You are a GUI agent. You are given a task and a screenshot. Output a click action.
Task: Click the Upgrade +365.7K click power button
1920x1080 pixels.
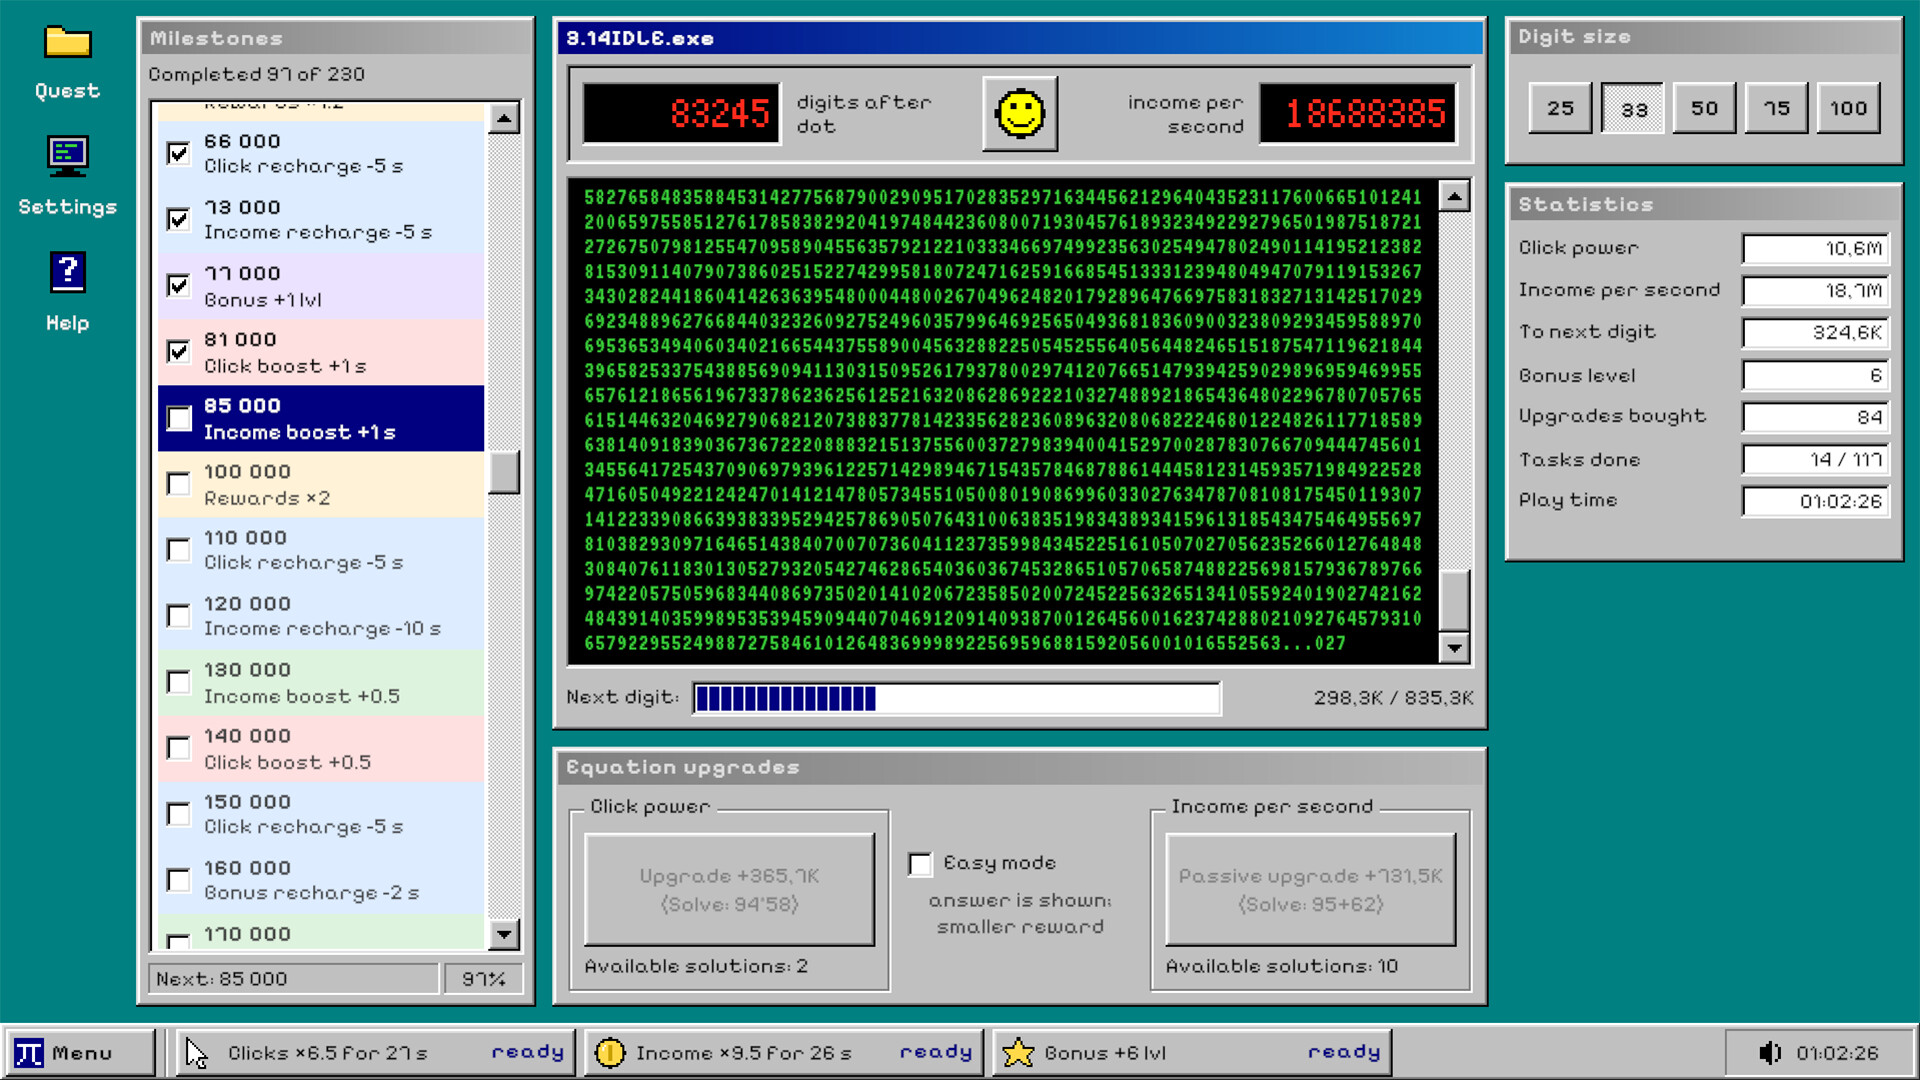point(729,889)
